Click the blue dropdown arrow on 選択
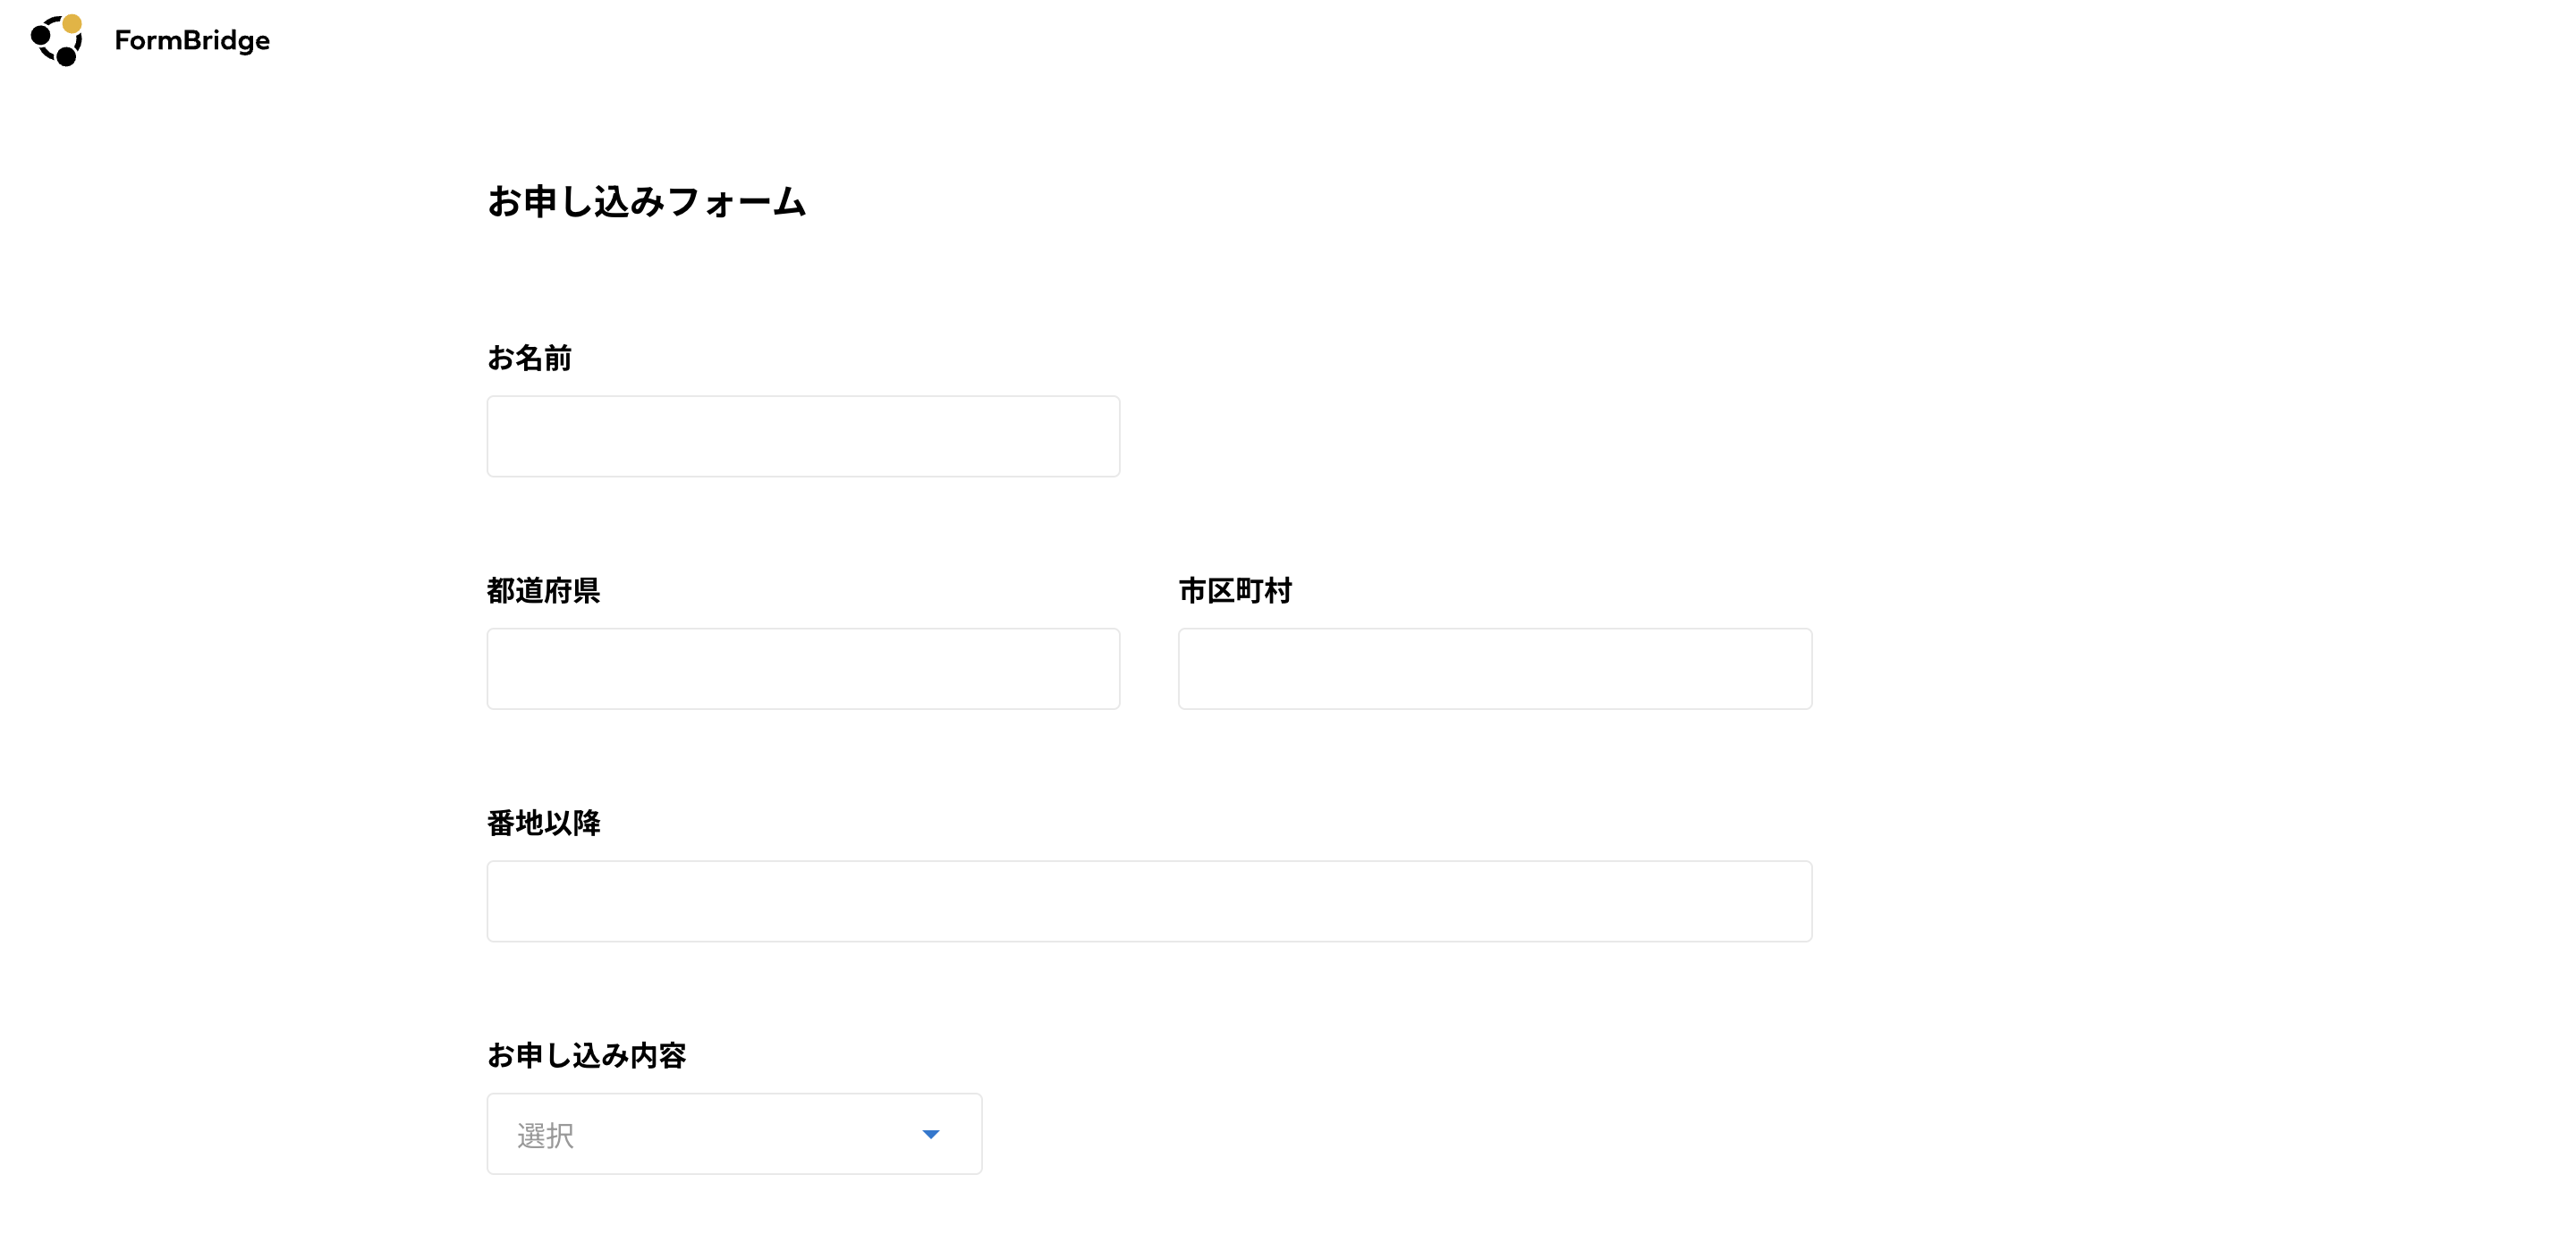Viewport: 2576px width, 1234px height. point(930,1133)
